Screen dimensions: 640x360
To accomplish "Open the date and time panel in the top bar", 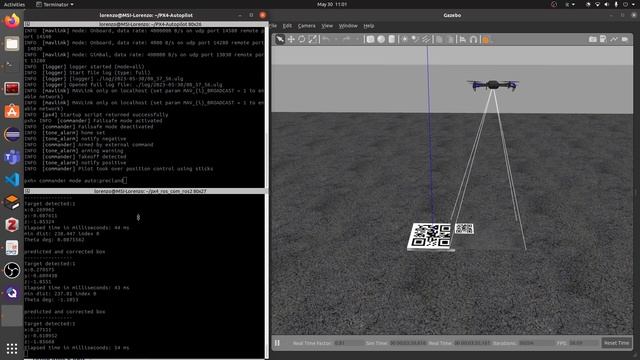I will pyautogui.click(x=332, y=4).
